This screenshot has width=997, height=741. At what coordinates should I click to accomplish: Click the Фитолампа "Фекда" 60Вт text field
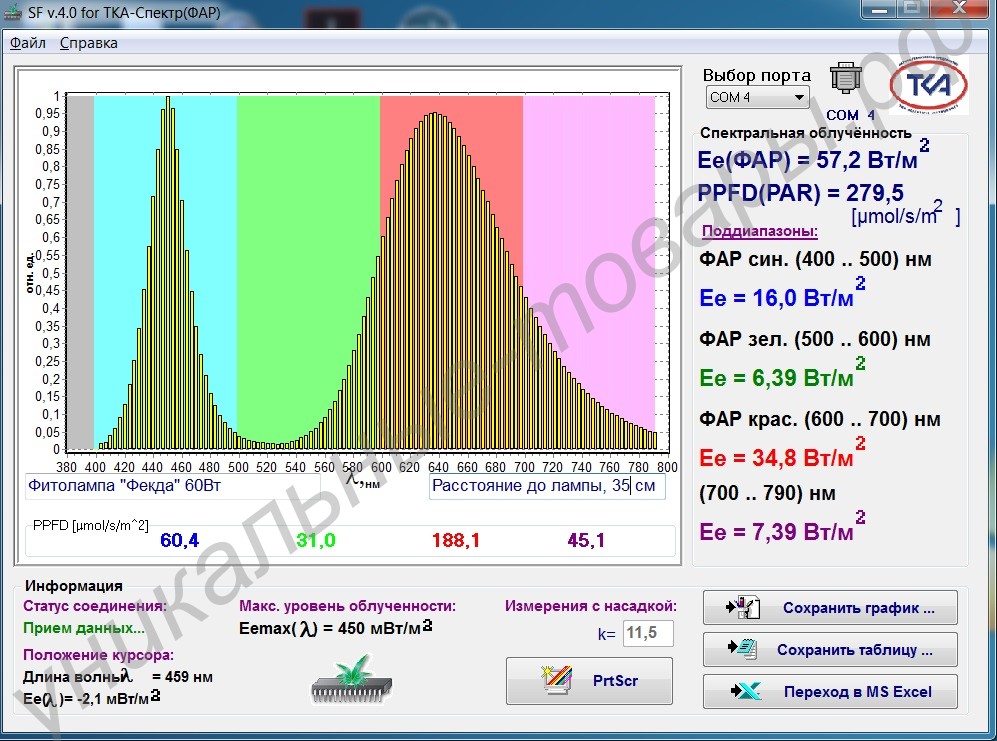click(172, 486)
